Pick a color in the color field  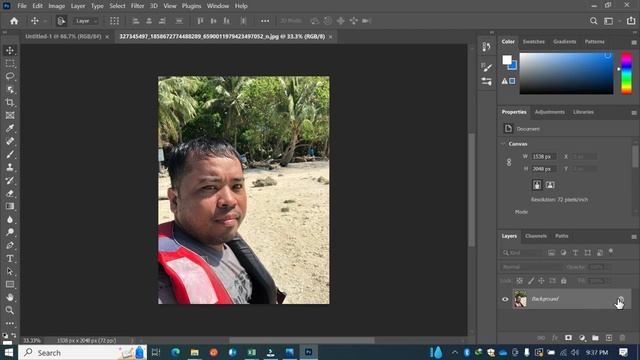click(566, 73)
